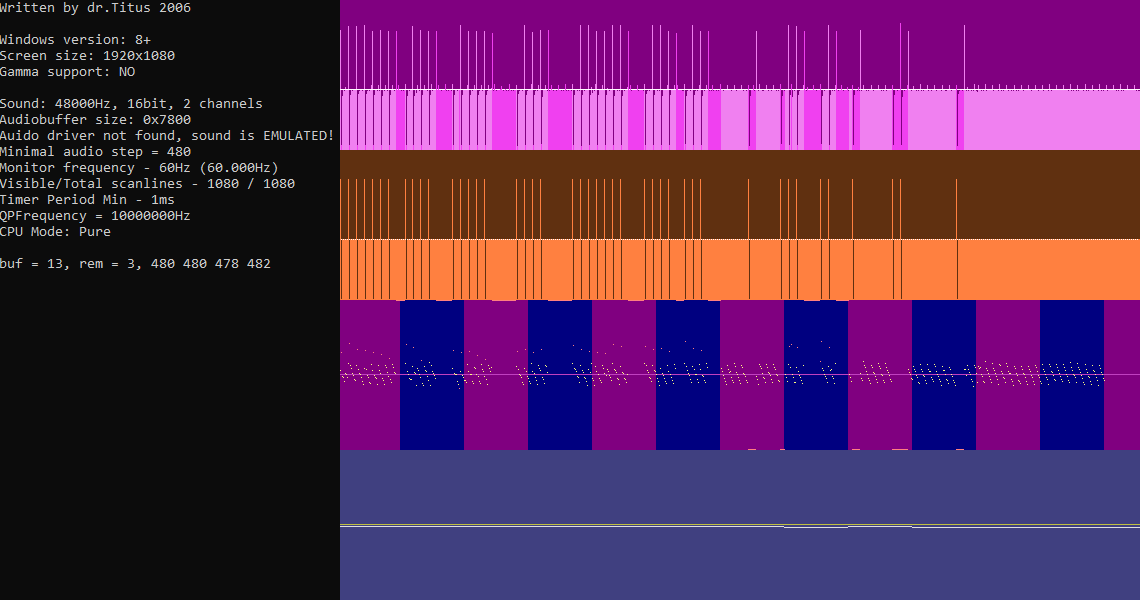The image size is (1140, 600).
Task: Click the 'Timer Period Min - 1ms' line
Action: [x=87, y=200]
